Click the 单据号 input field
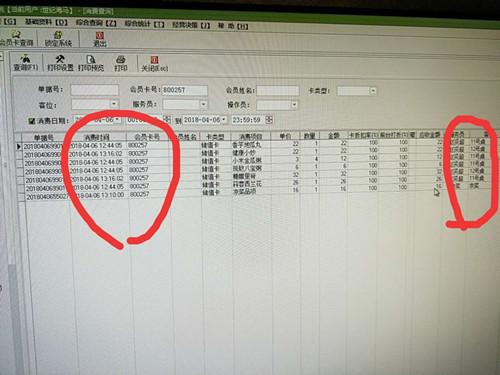The height and width of the screenshot is (375, 500). pyautogui.click(x=95, y=90)
